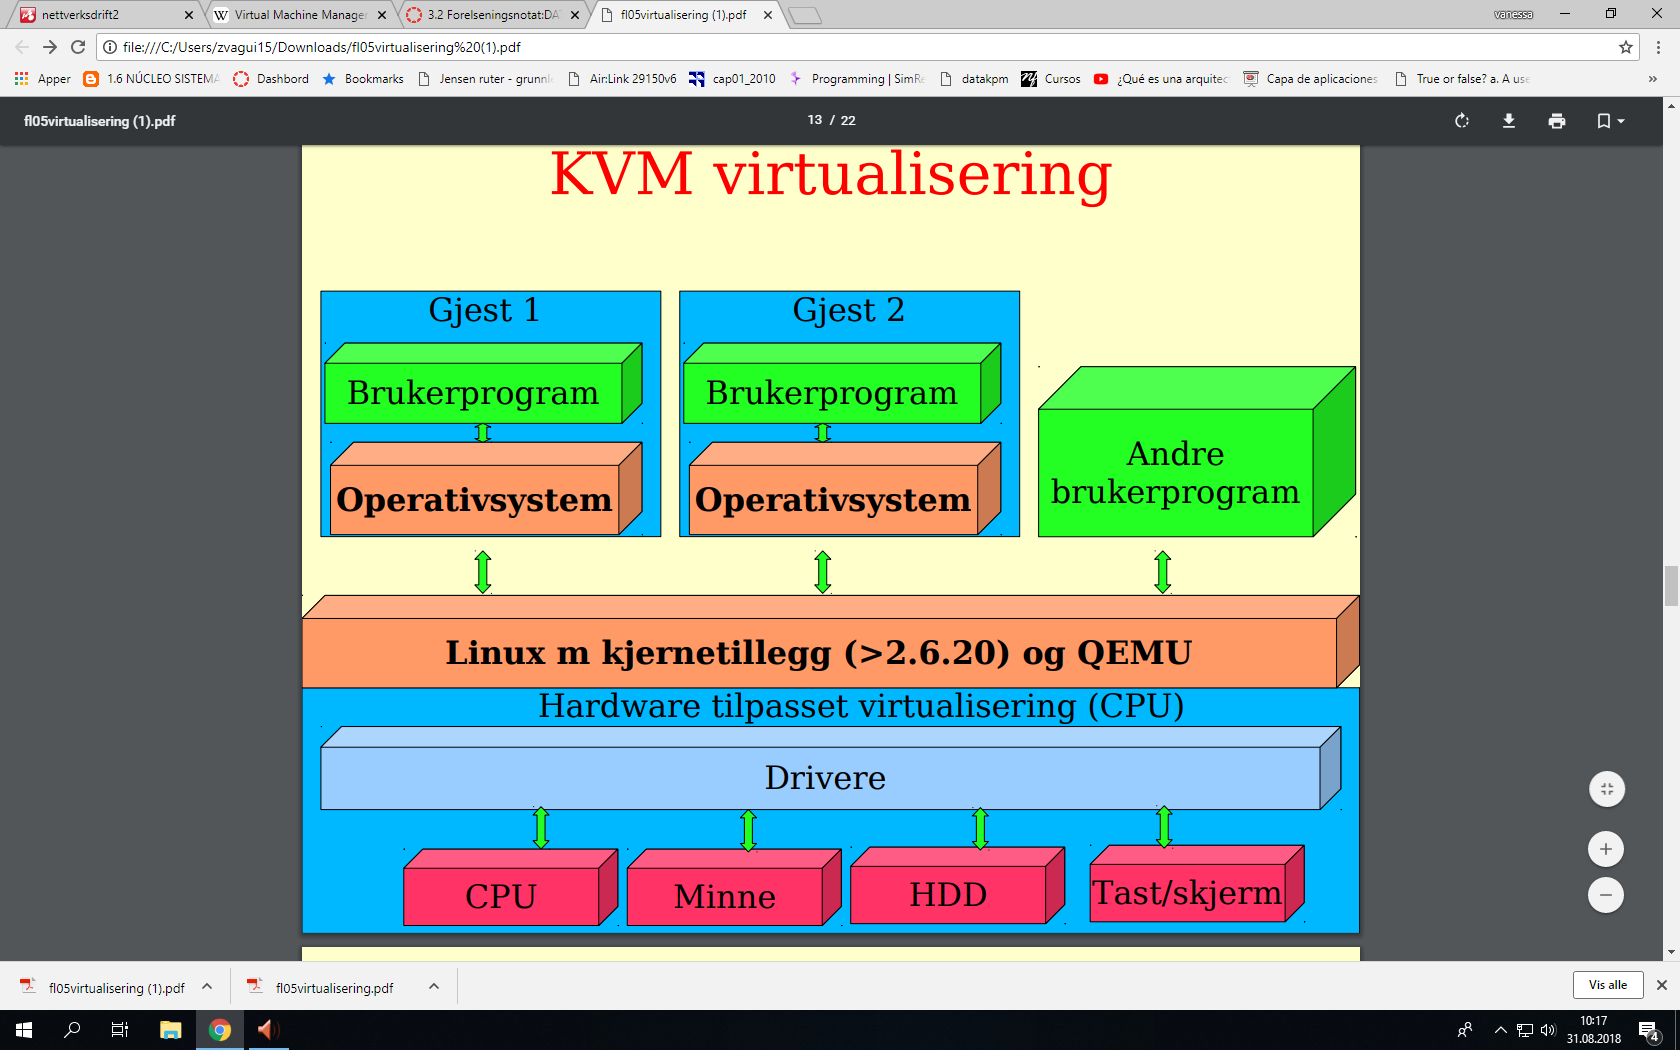Open the volume control tray icon
The image size is (1680, 1050).
[1548, 1030]
